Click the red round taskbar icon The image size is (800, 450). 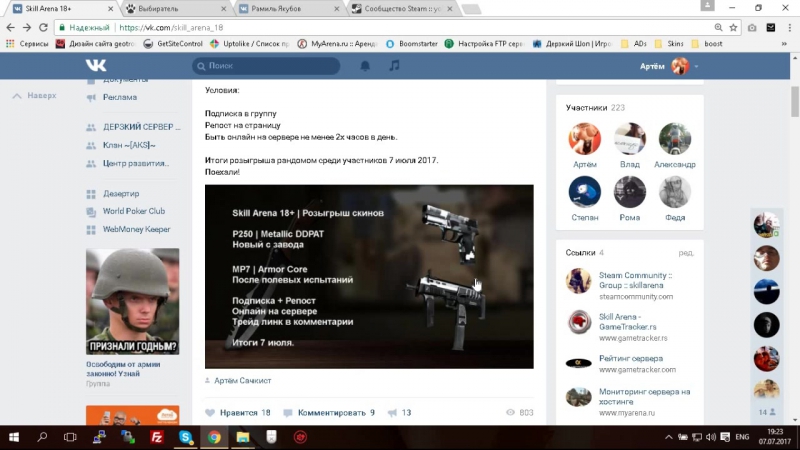point(300,437)
